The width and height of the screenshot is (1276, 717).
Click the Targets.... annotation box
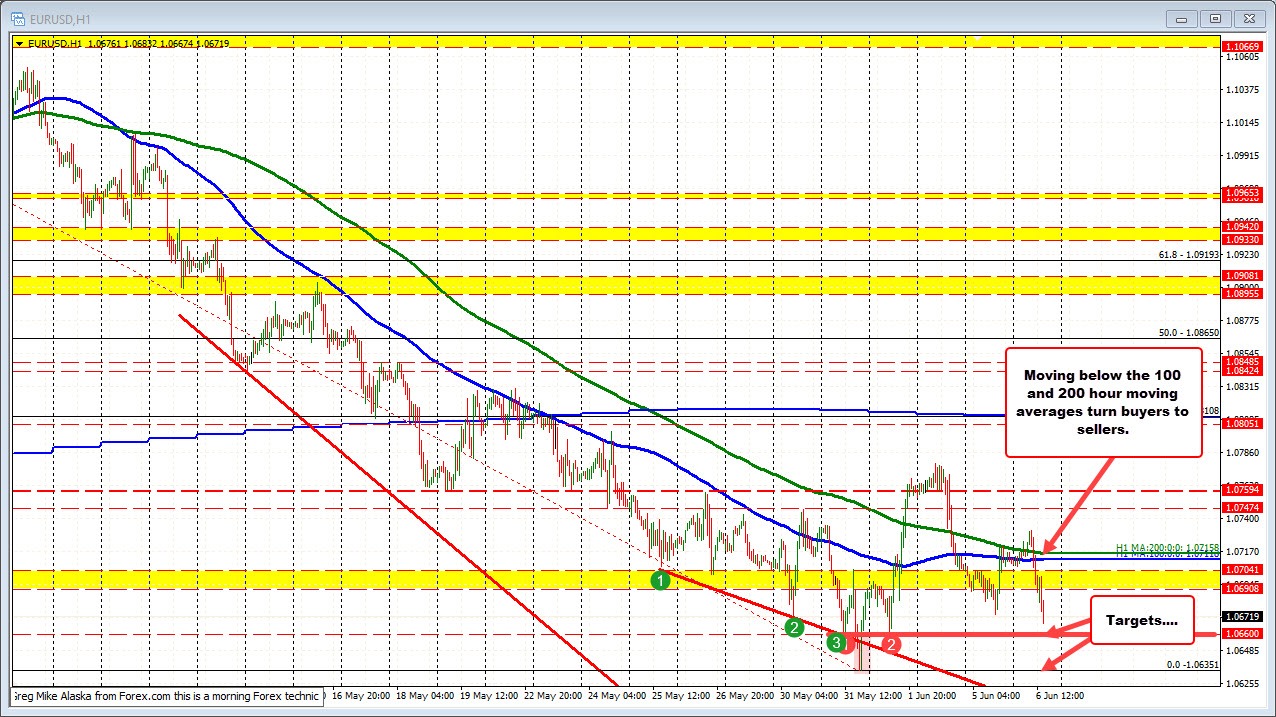1142,620
